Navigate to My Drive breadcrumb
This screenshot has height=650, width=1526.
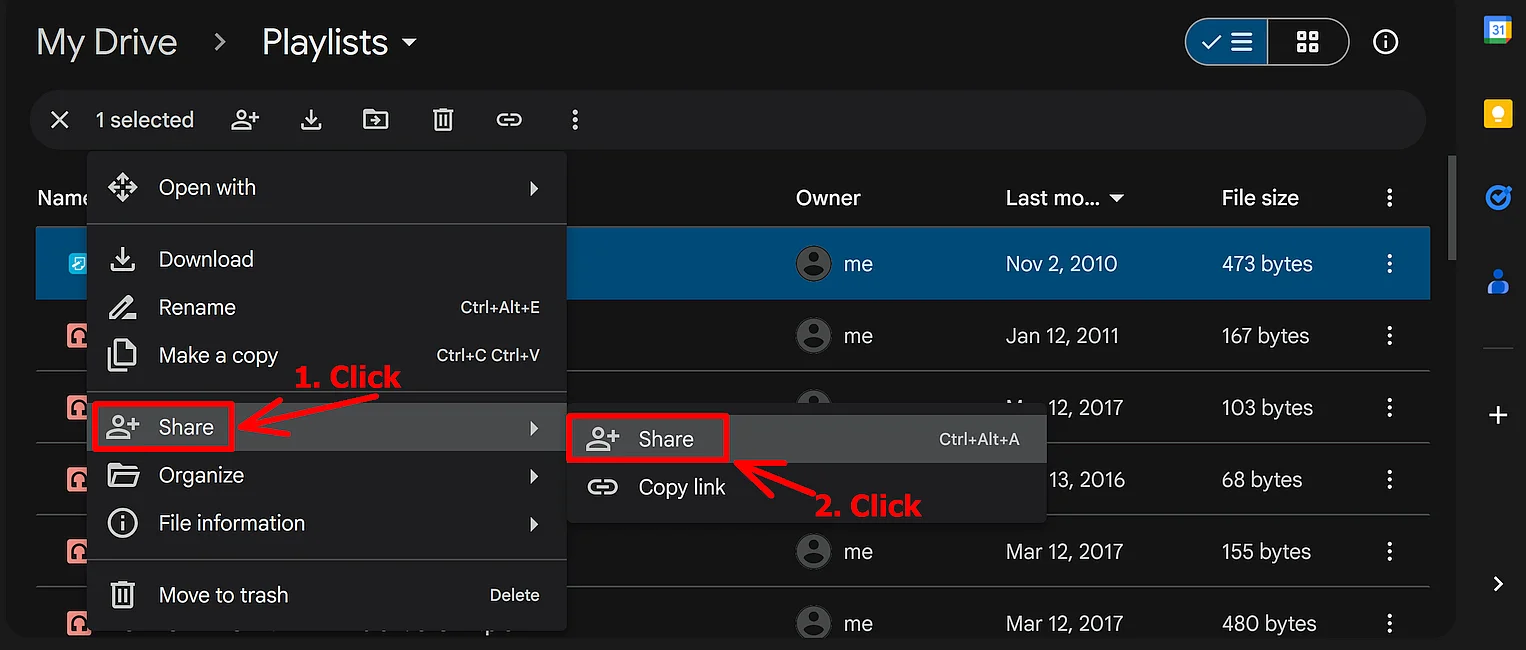107,43
